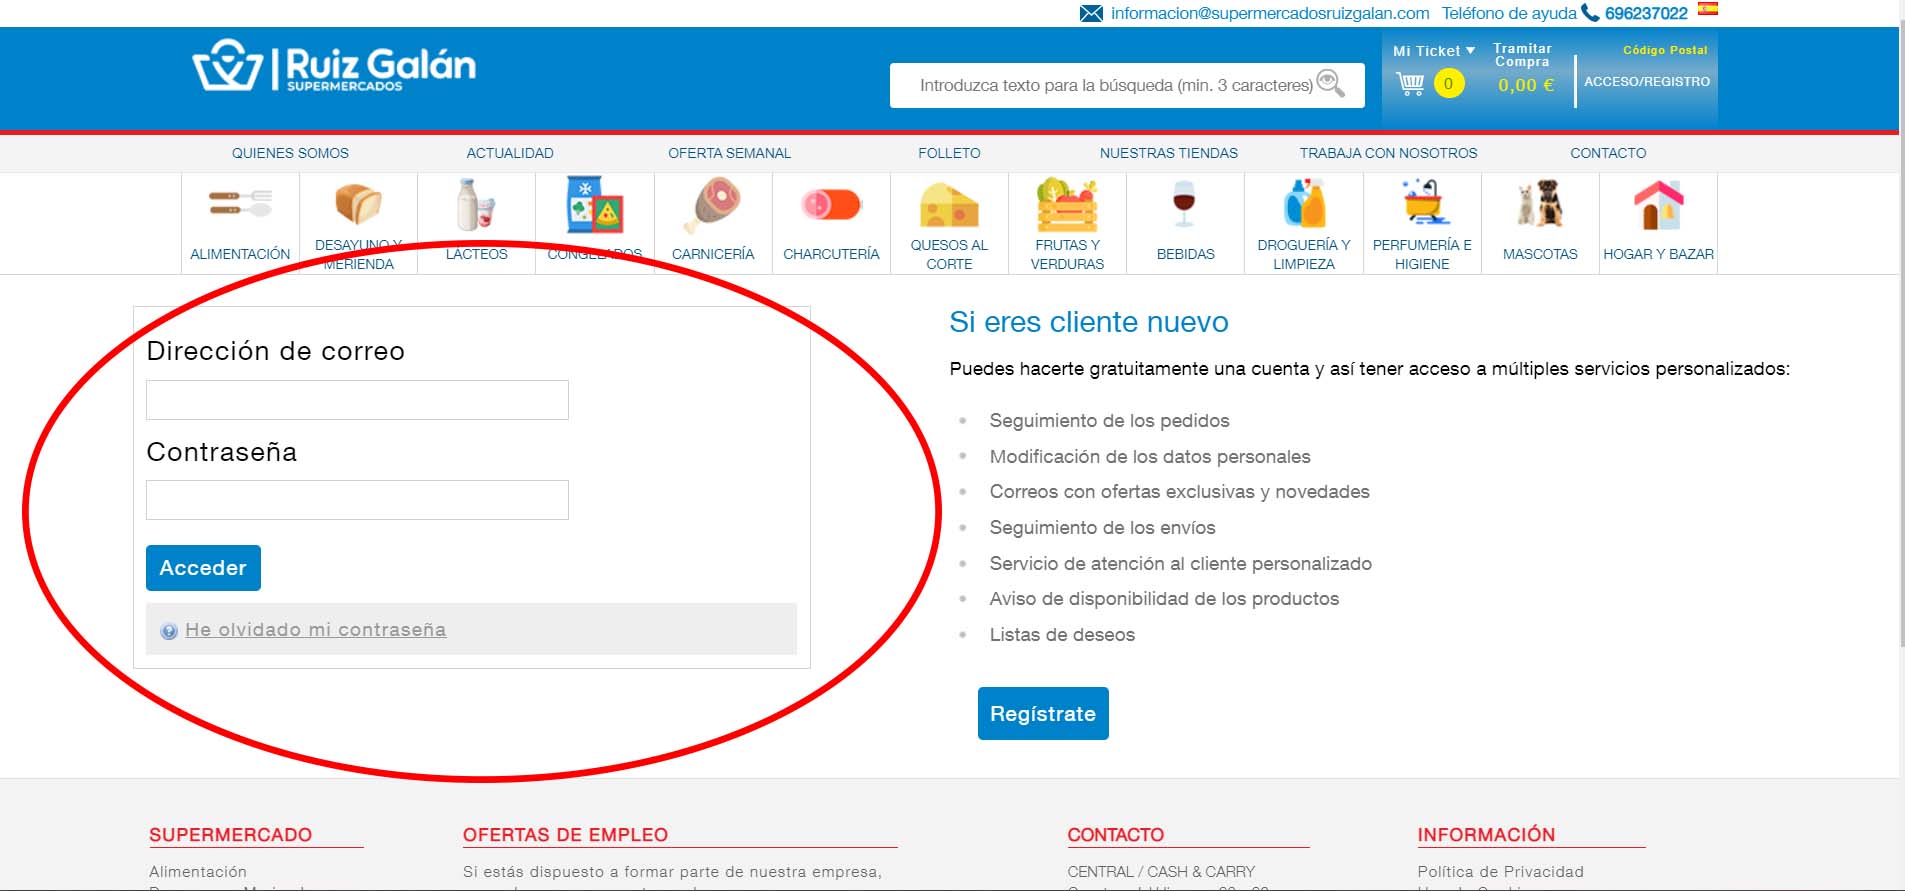Click the envelope email icon
This screenshot has width=1905, height=891.
1091,13
